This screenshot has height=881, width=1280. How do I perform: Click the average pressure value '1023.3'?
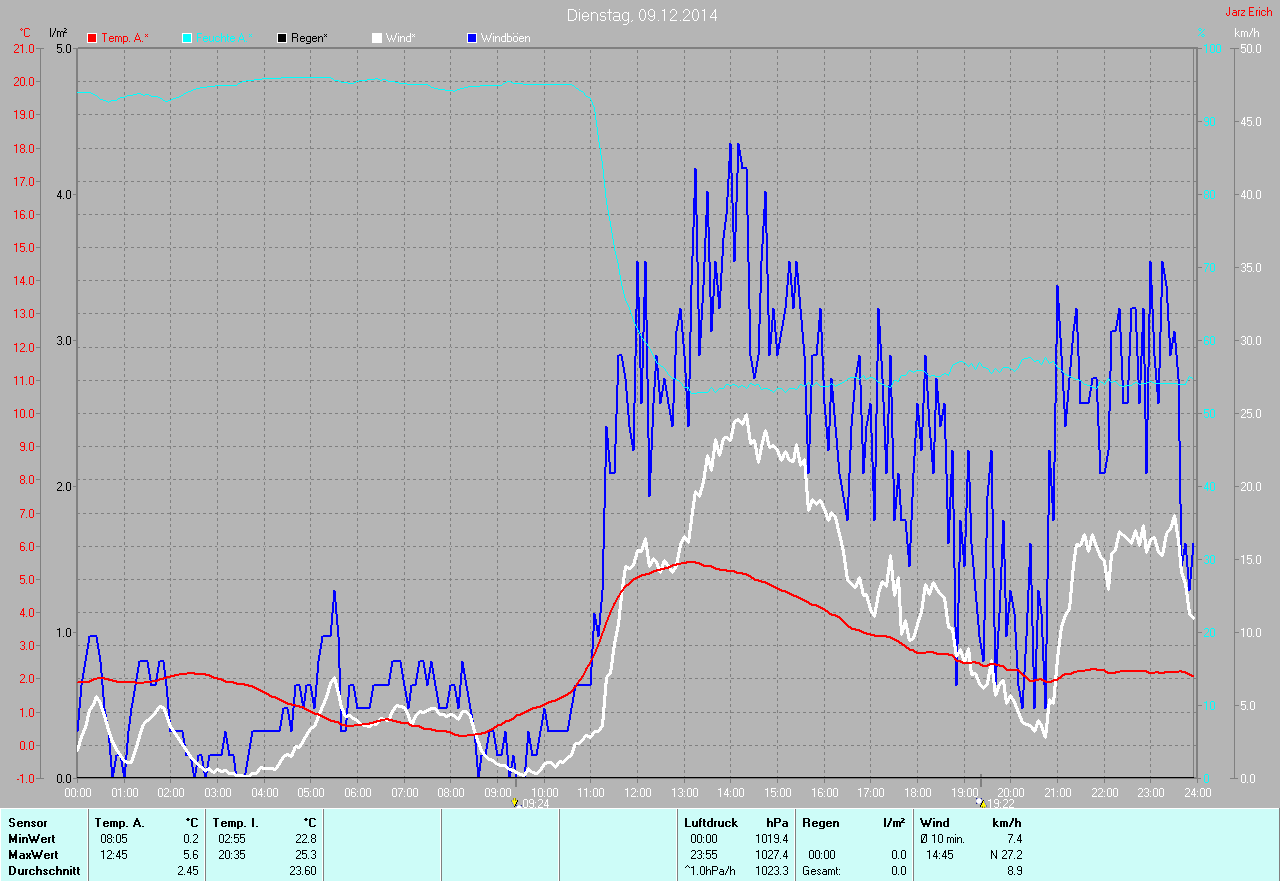(771, 871)
